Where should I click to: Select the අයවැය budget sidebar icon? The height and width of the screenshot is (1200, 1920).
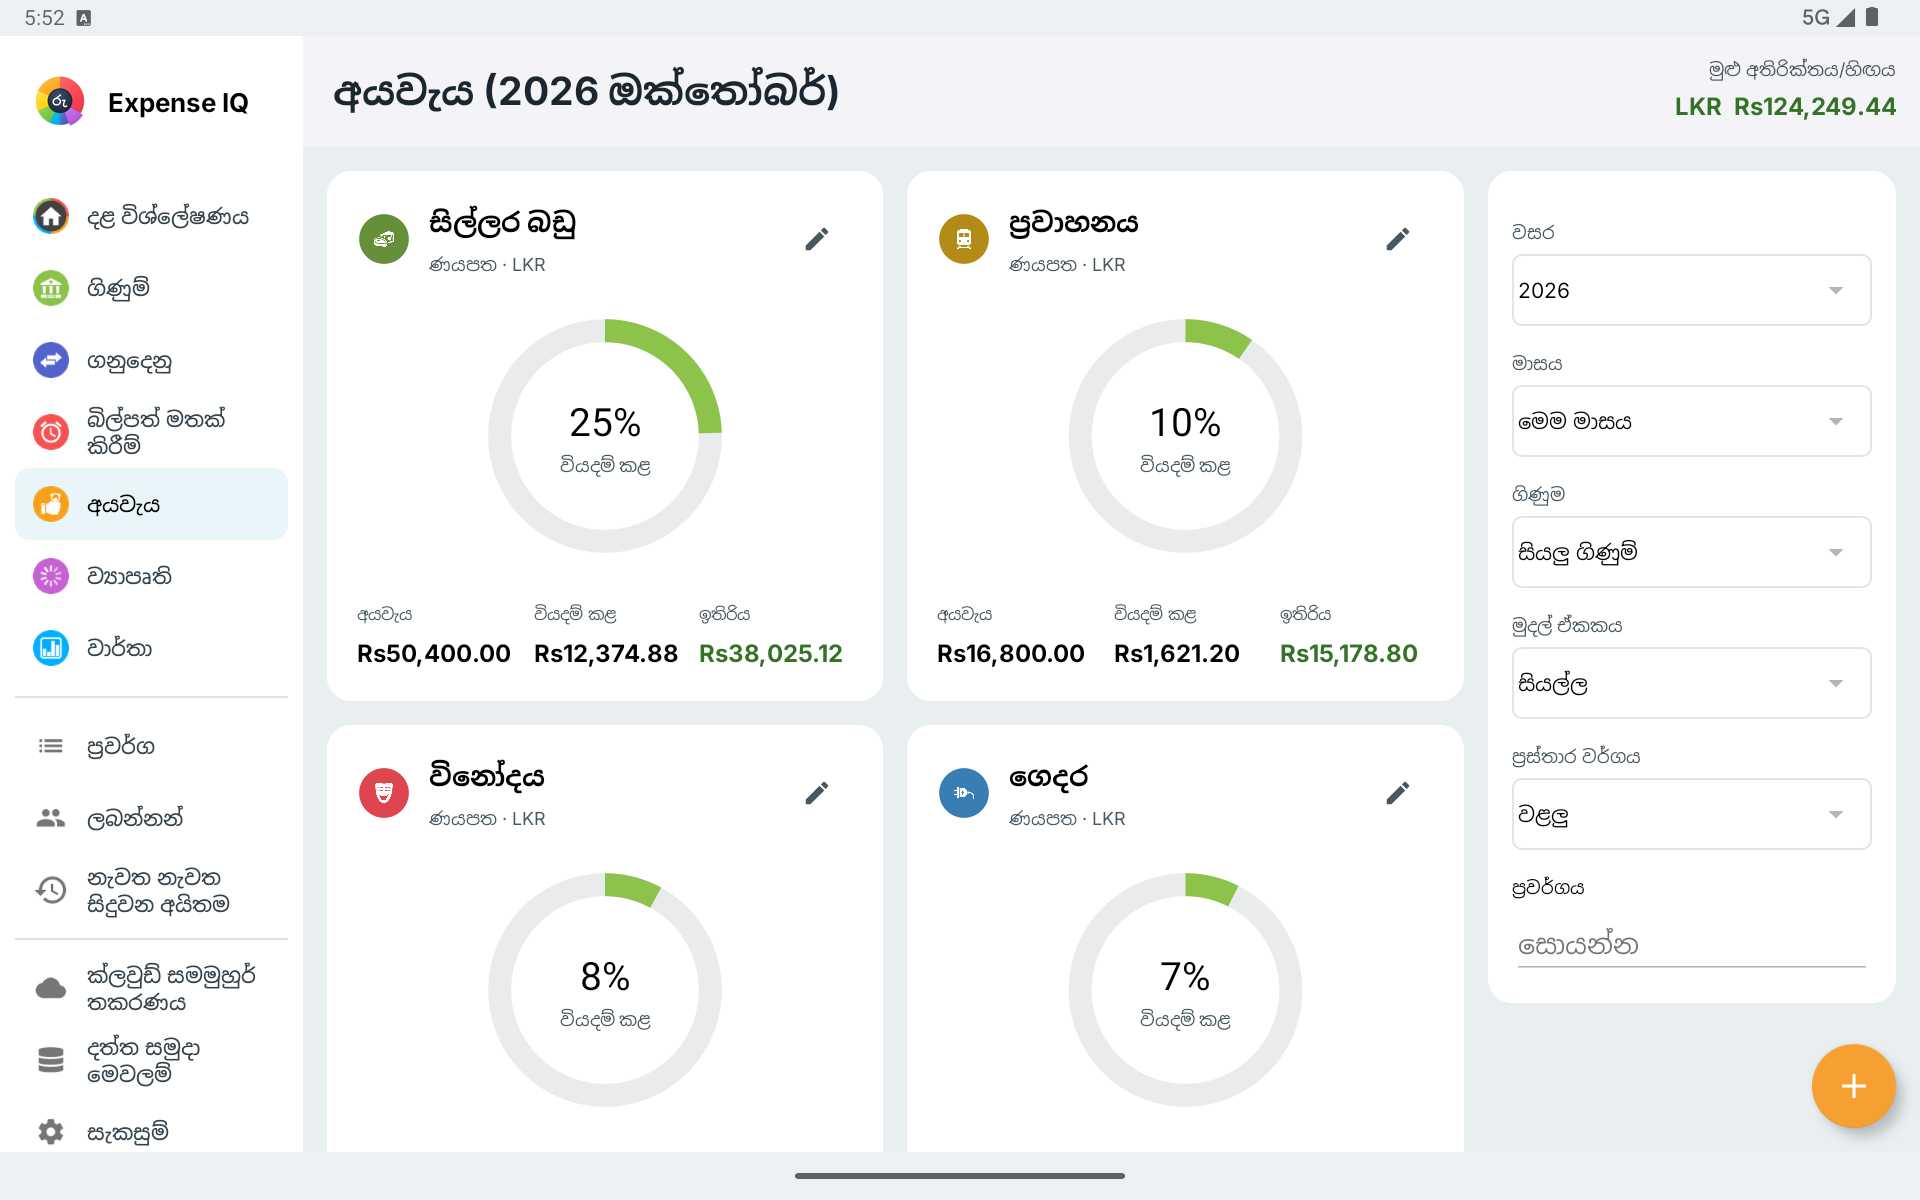coord(51,504)
